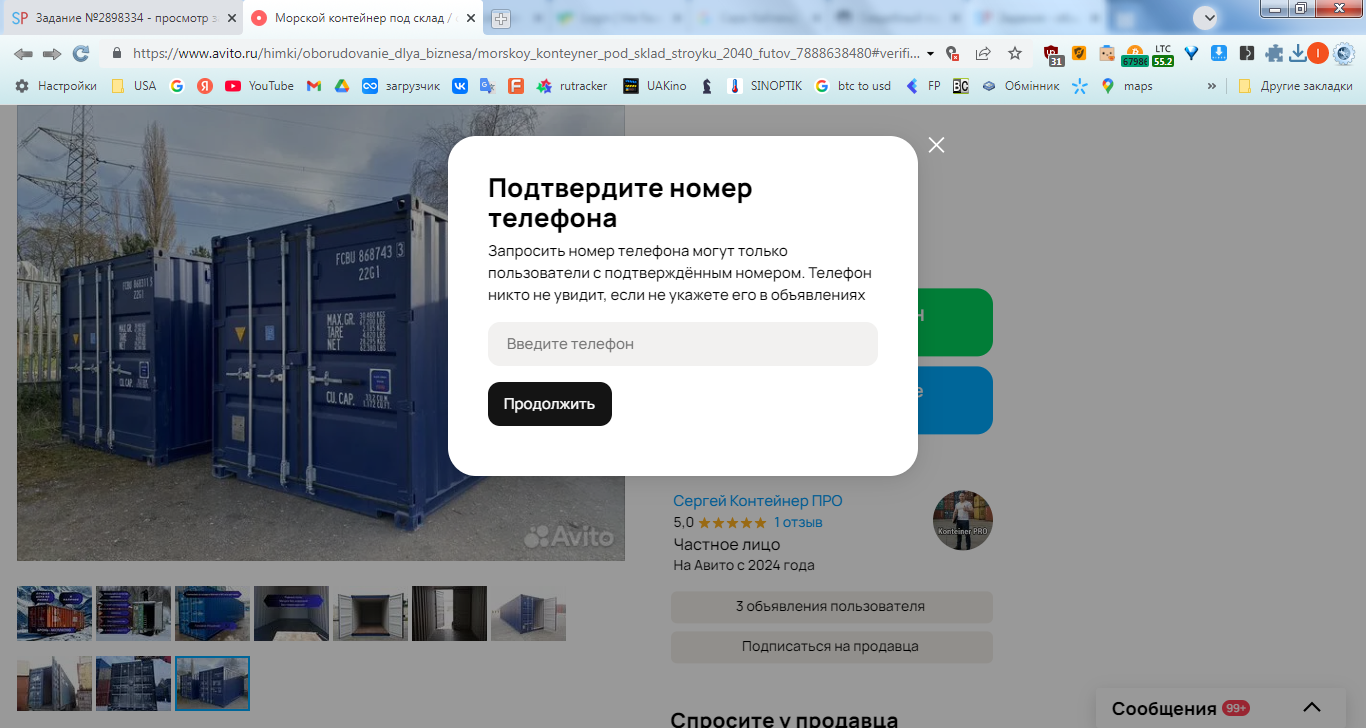Select the orange container first thumbnail
The width and height of the screenshot is (1366, 728).
coord(54,613)
